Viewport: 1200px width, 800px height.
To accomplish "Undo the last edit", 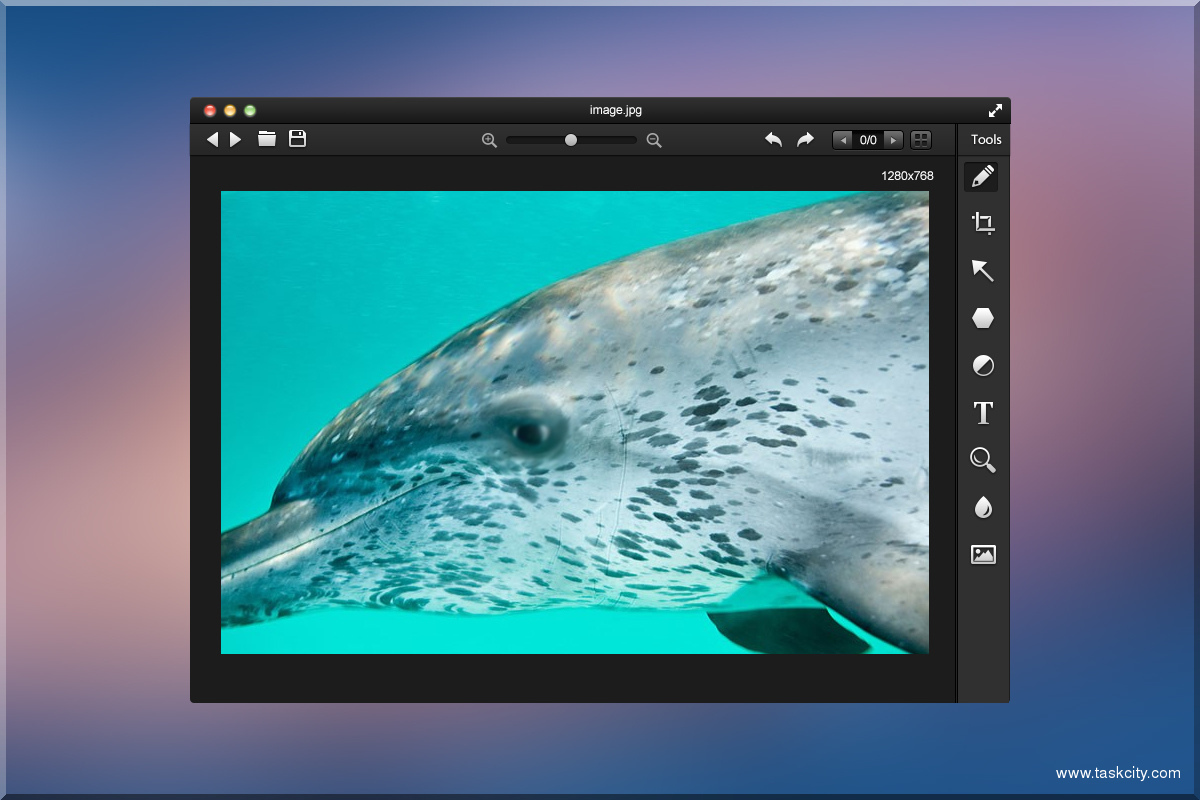I will point(773,140).
